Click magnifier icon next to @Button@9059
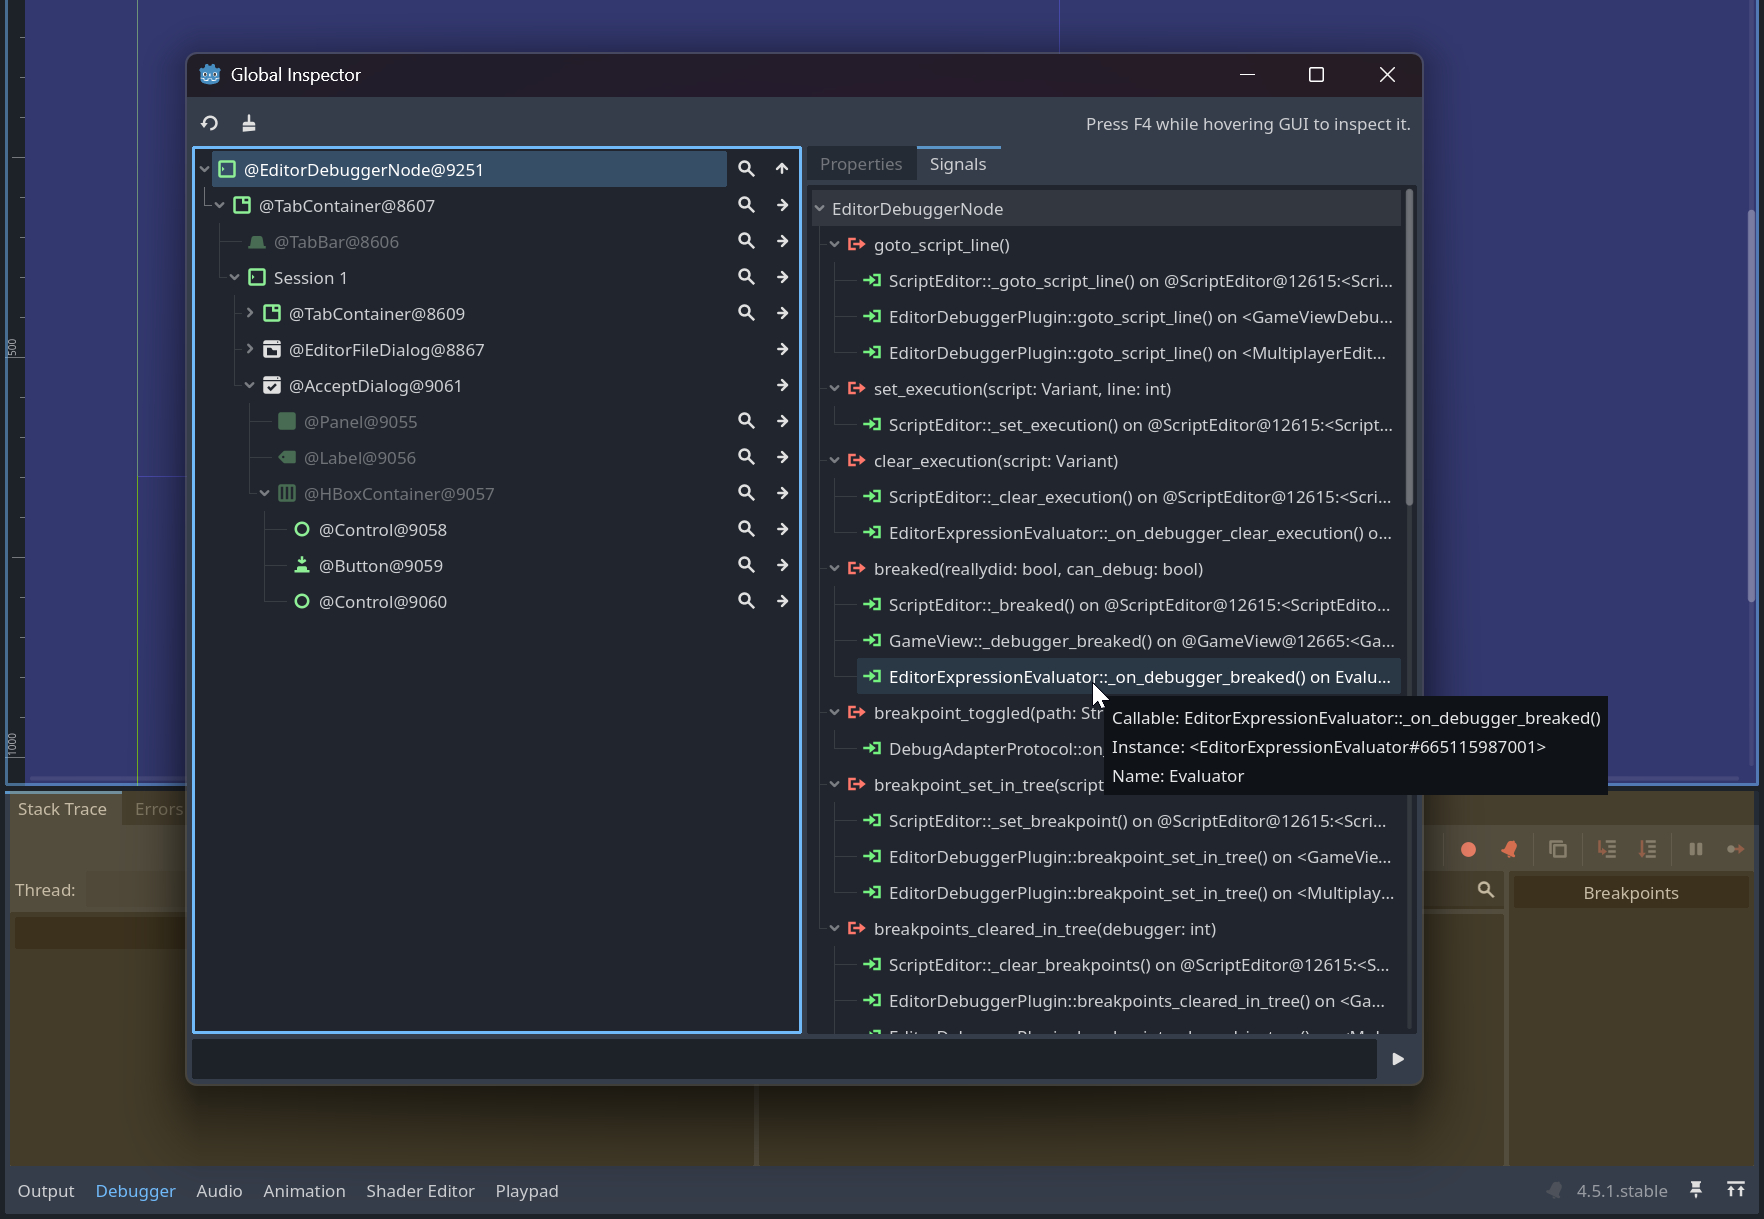This screenshot has width=1764, height=1219. tap(746, 565)
